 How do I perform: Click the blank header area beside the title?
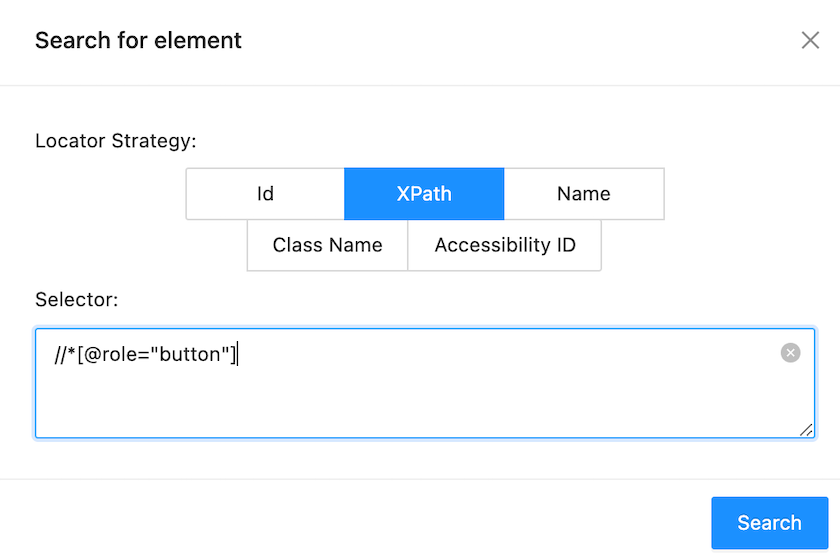(x=500, y=41)
